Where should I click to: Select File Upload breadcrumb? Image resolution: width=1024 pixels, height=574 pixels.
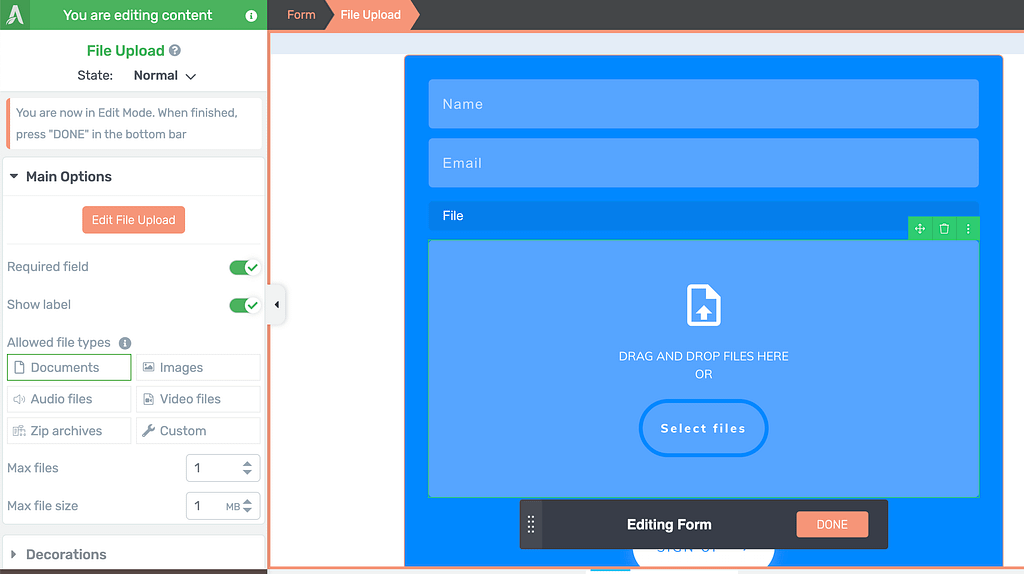(x=370, y=15)
